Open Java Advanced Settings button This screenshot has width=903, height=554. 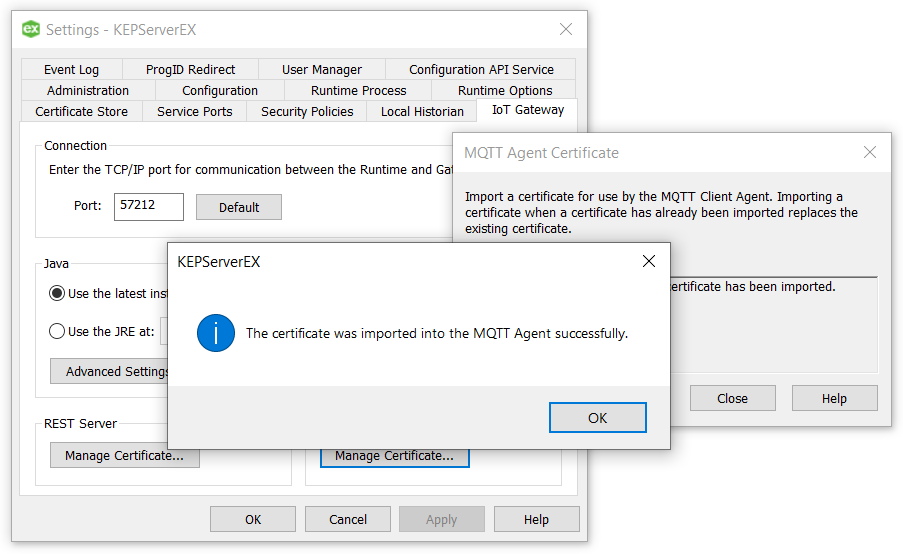(109, 371)
